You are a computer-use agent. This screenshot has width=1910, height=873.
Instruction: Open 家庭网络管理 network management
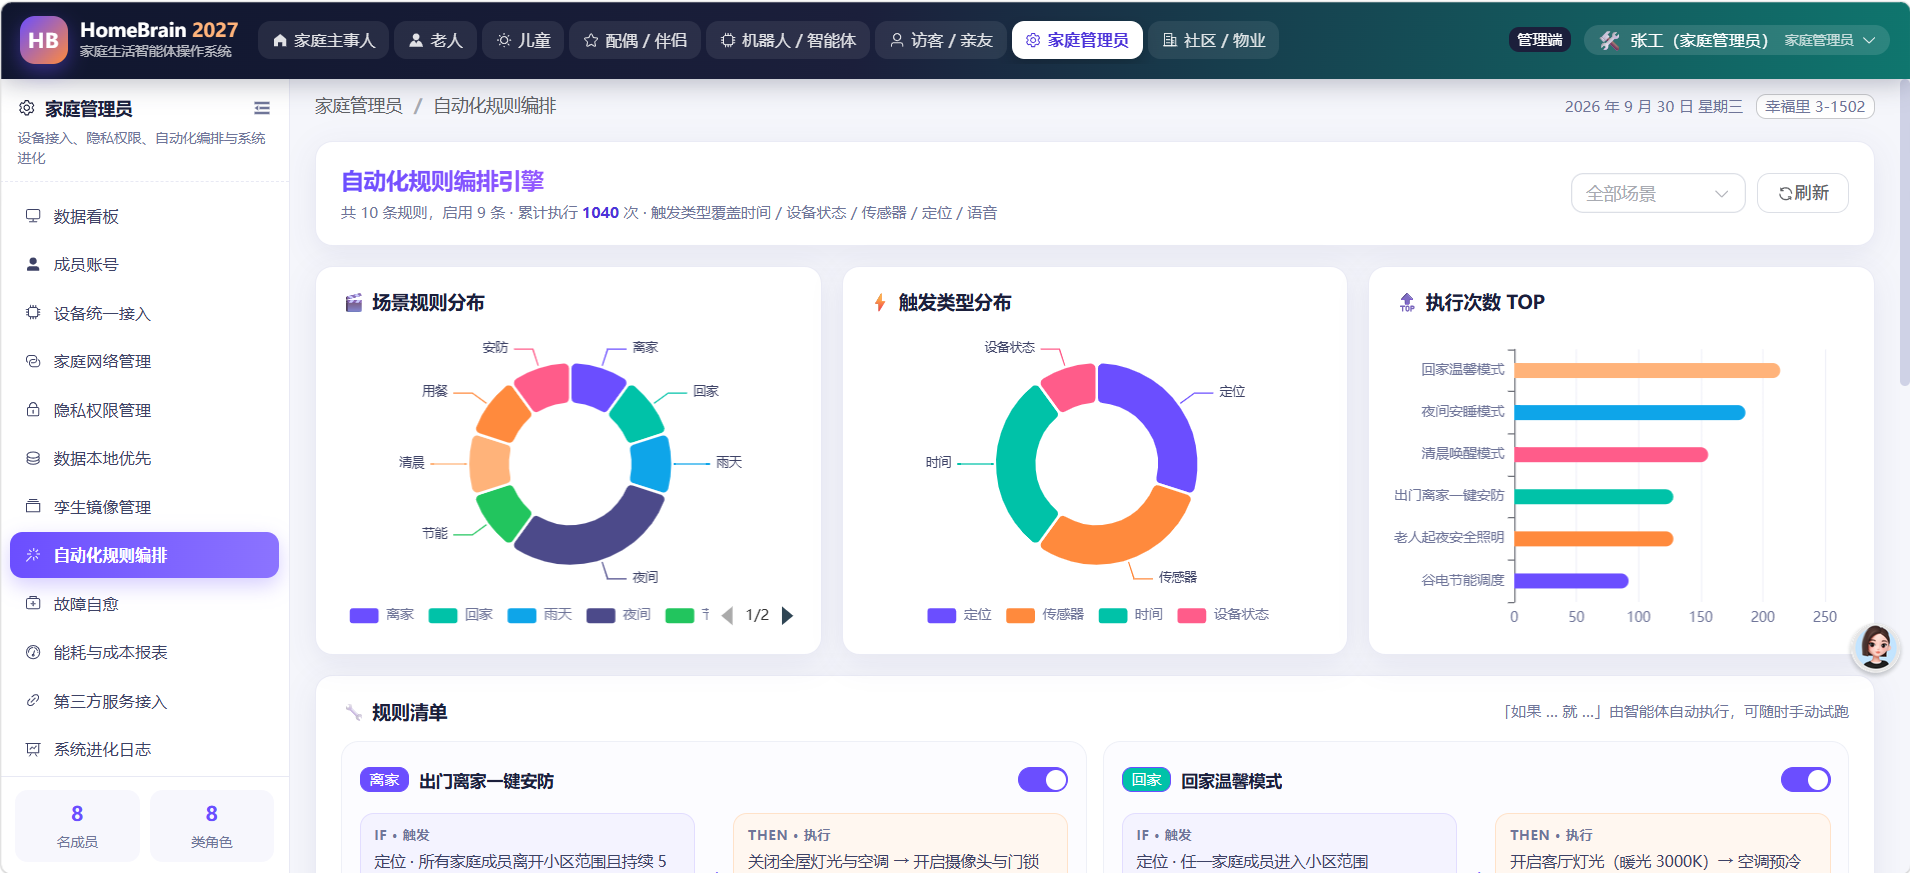(x=144, y=361)
